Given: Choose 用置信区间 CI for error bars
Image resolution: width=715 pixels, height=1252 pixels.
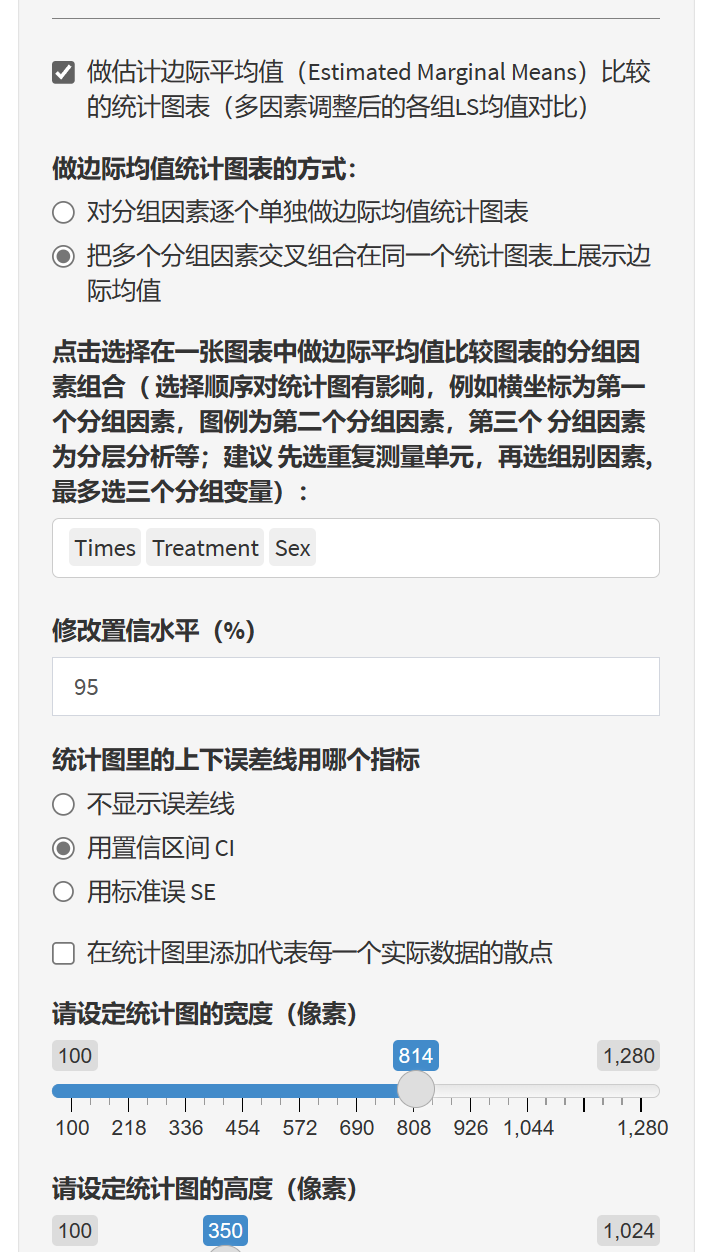Looking at the screenshot, I should tap(64, 848).
